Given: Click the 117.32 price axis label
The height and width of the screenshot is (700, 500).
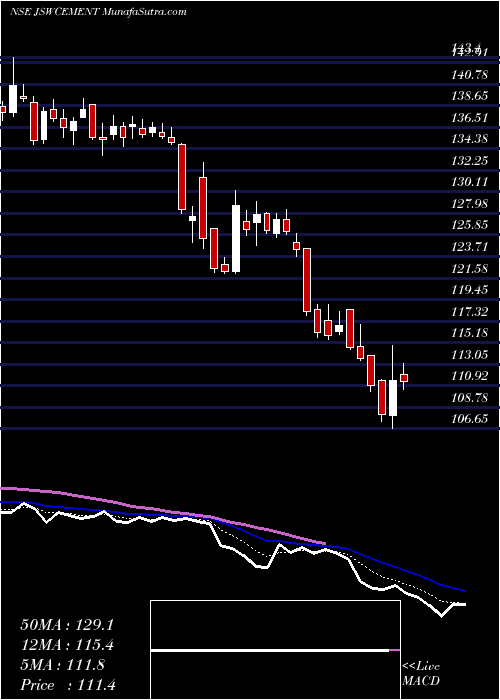Looking at the screenshot, I should tap(470, 311).
